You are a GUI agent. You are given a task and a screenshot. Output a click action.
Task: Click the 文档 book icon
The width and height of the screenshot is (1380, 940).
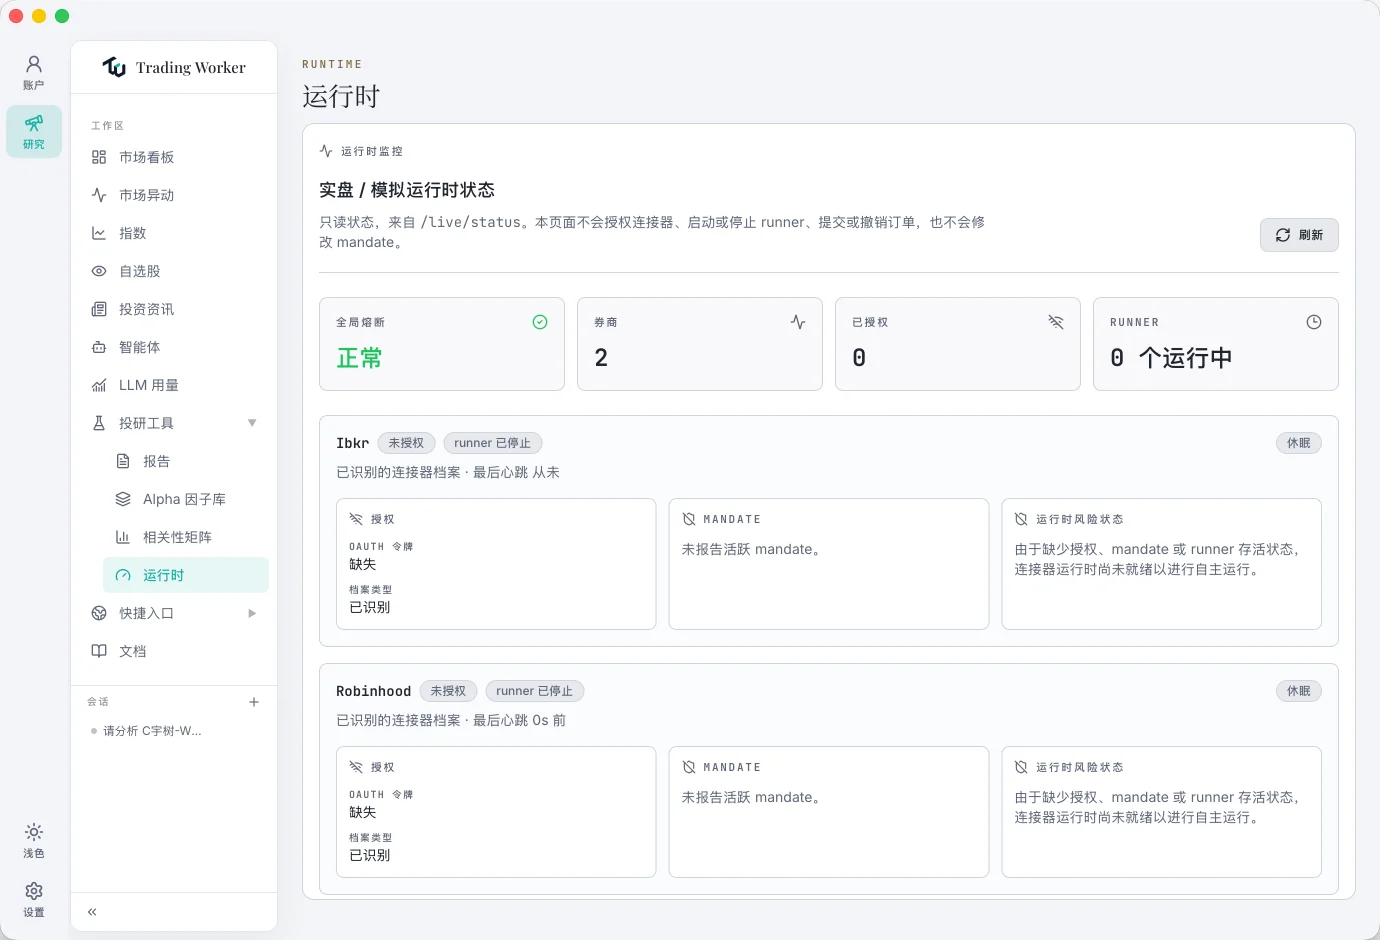point(99,651)
